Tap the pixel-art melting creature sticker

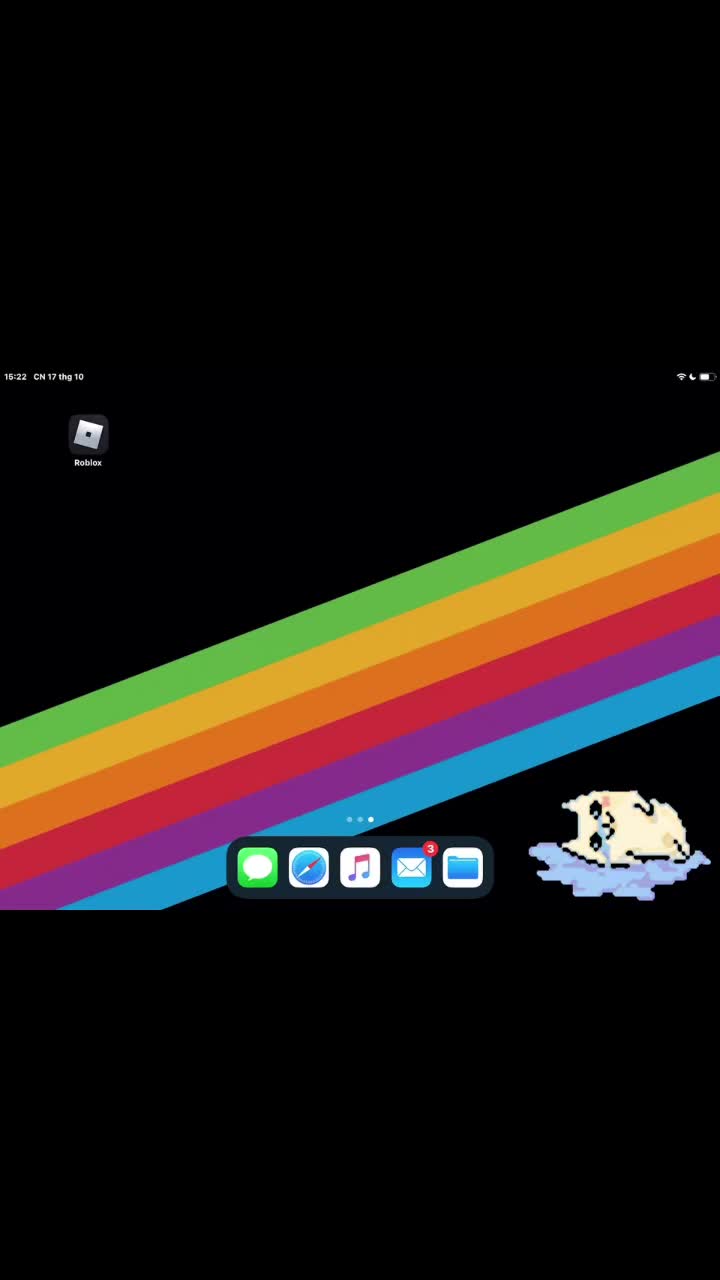(x=620, y=844)
